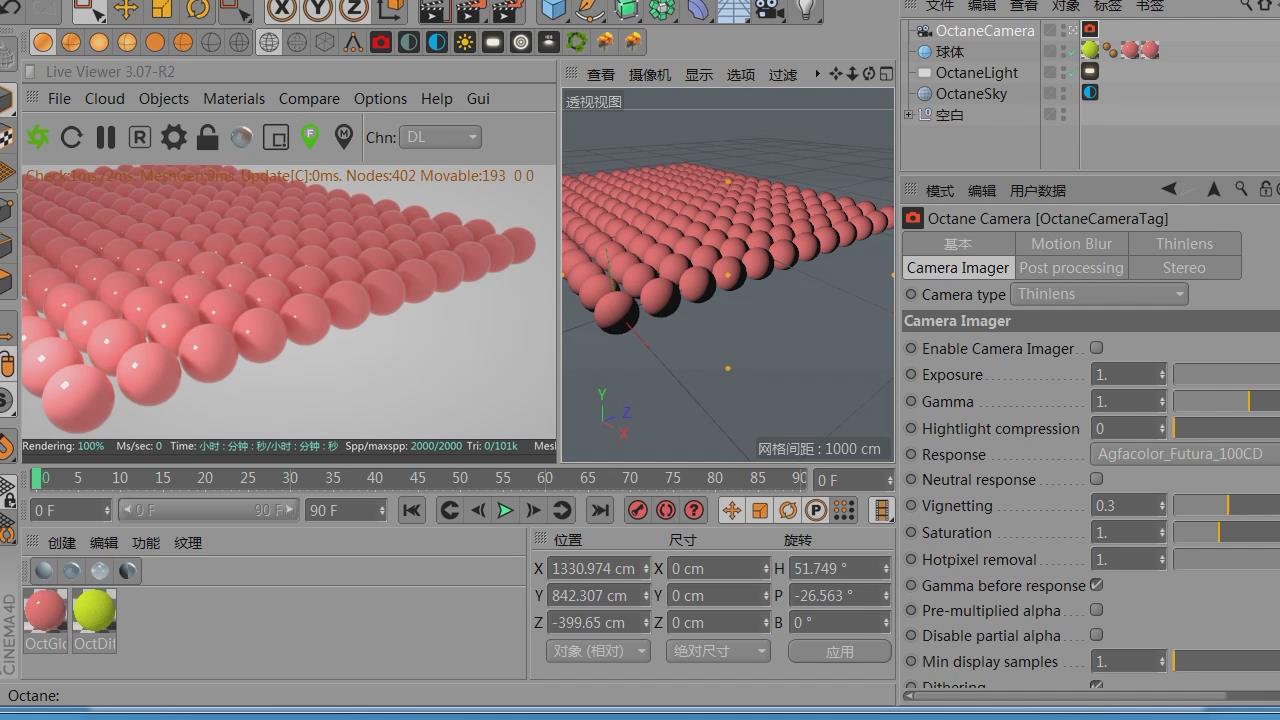Expand the 空白 null object tree

[x=909, y=114]
